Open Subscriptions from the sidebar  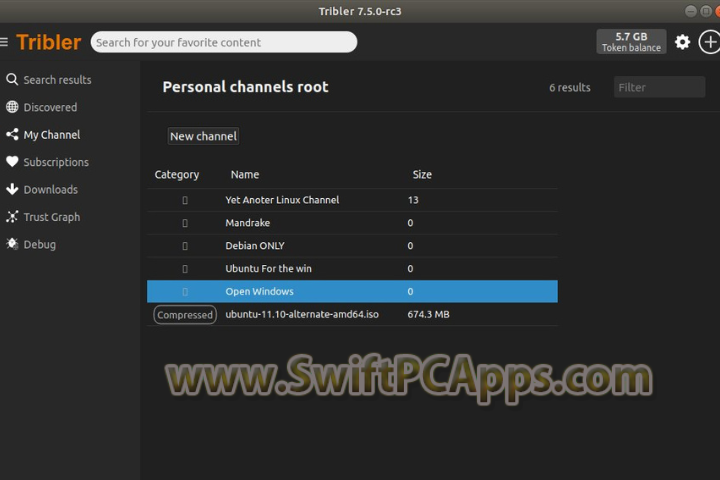pyautogui.click(x=56, y=162)
